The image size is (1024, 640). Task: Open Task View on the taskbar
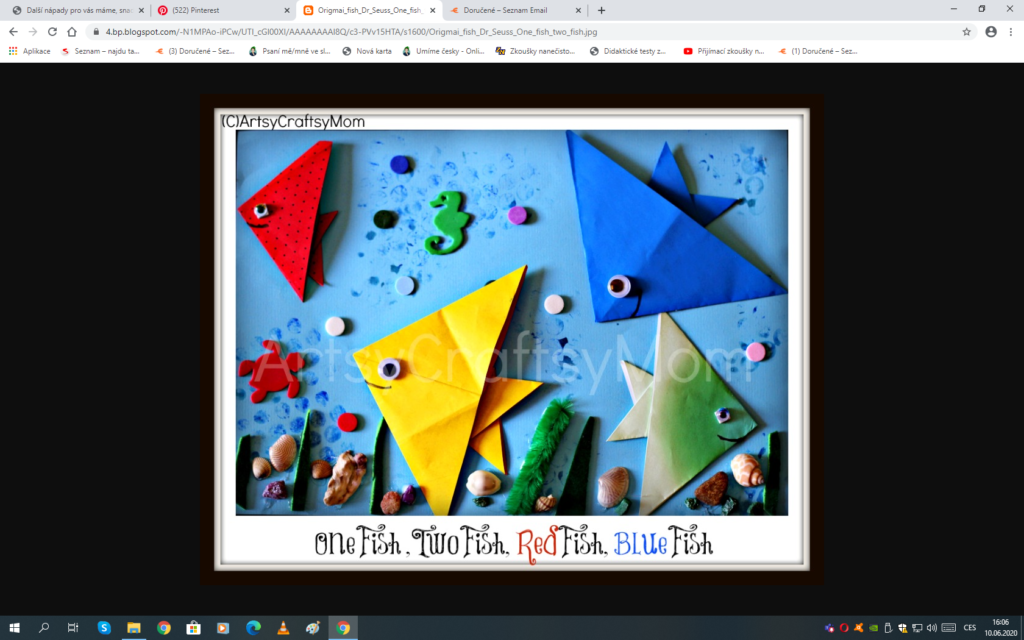73,628
